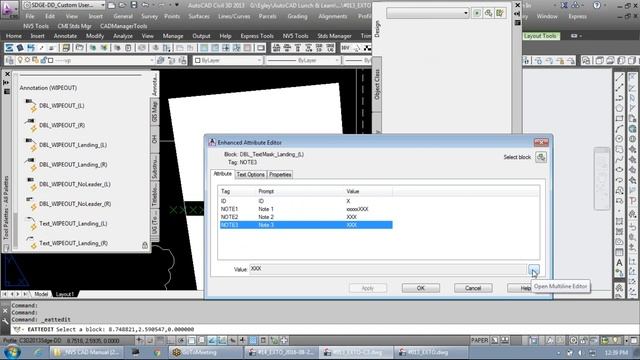Close the tool palettes panel with X
Viewport: 640px width, 360px height.
pos(7,74)
